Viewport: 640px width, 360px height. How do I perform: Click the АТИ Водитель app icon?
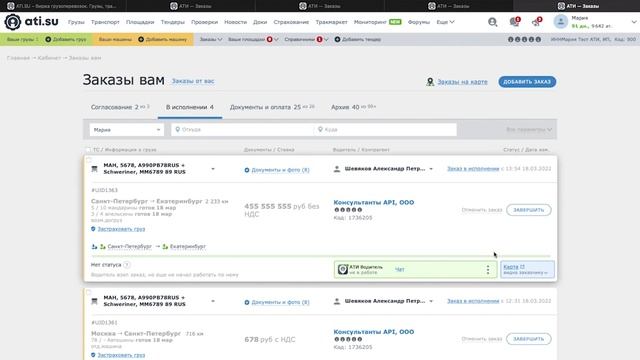(342, 269)
